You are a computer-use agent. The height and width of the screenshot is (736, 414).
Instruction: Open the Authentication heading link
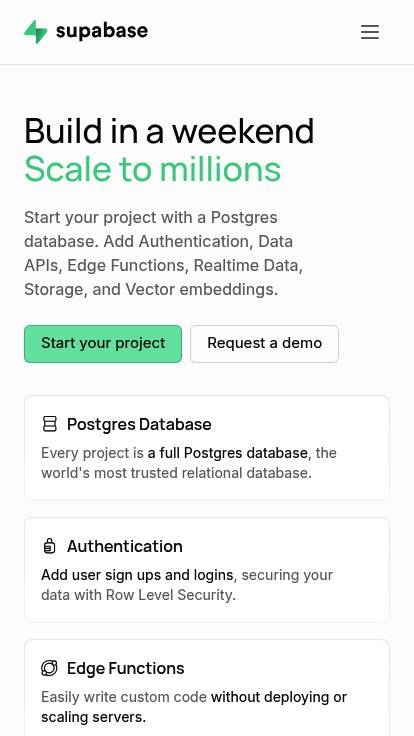tap(125, 546)
